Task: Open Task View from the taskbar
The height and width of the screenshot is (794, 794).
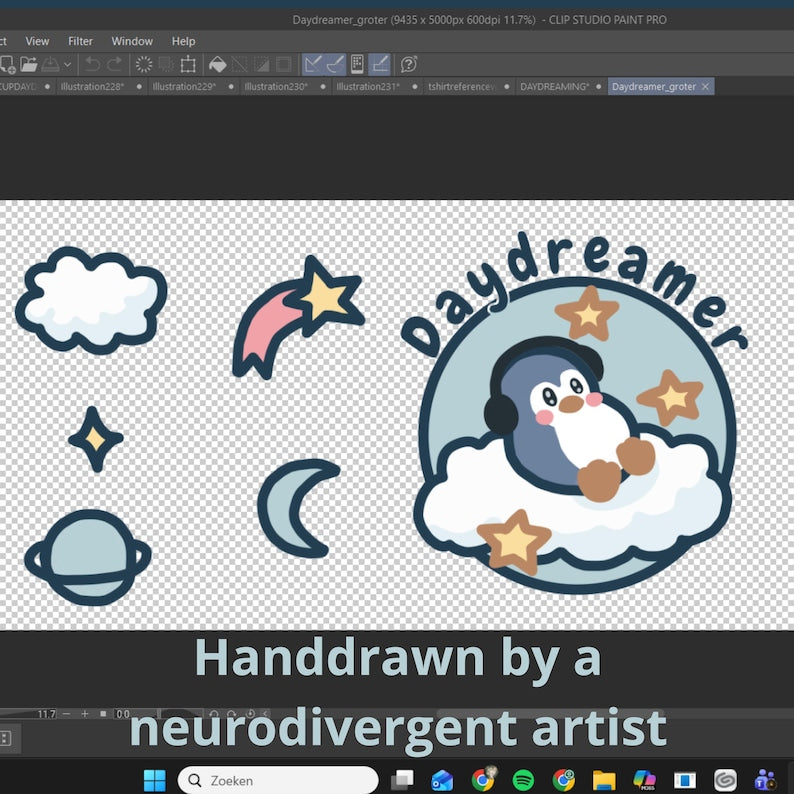Action: pos(403,780)
